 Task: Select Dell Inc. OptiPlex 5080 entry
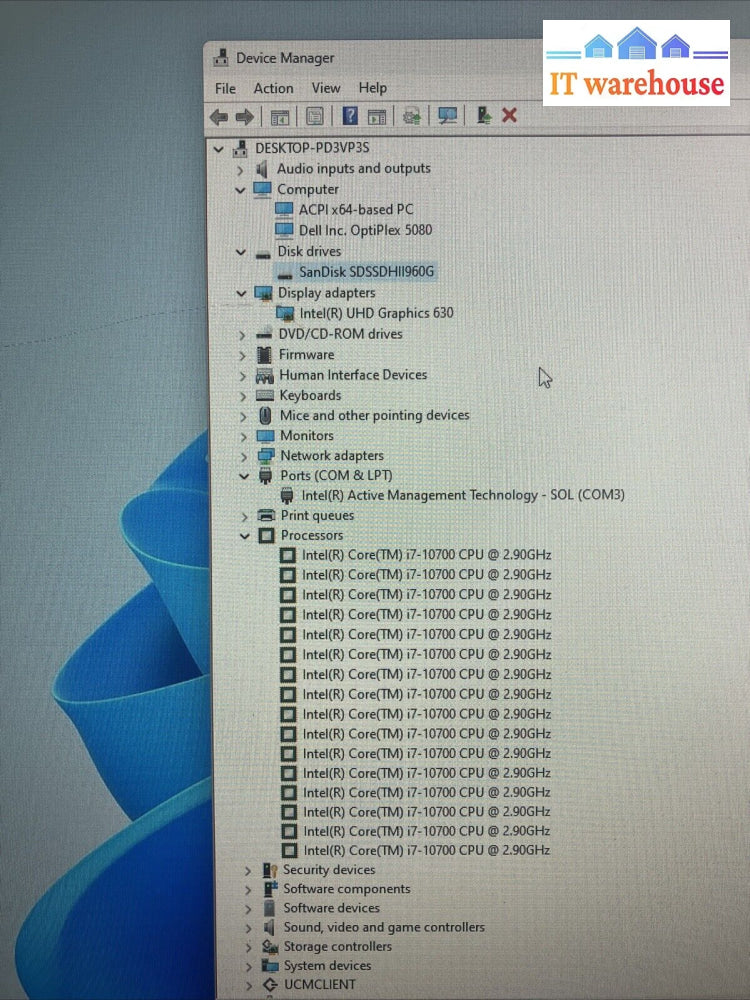365,230
